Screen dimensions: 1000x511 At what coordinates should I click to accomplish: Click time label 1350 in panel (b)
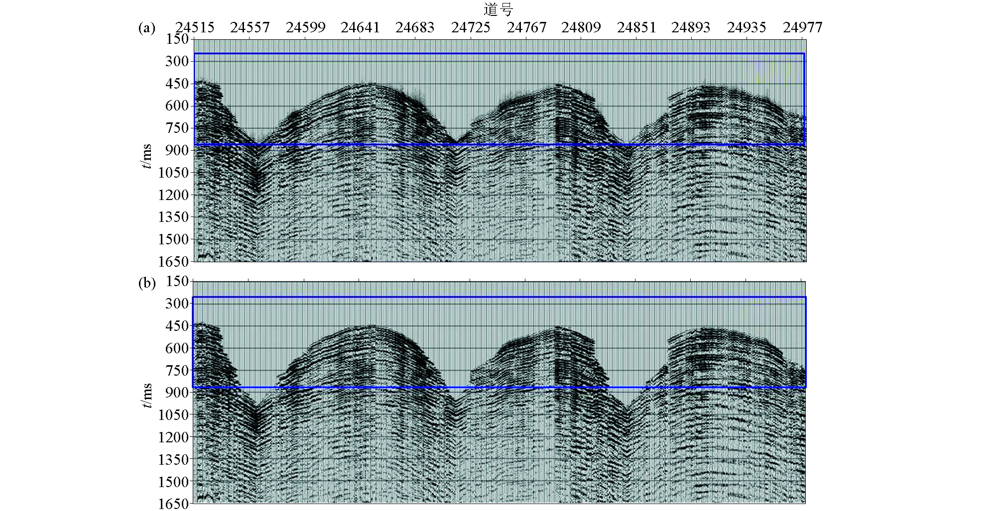coord(173,459)
